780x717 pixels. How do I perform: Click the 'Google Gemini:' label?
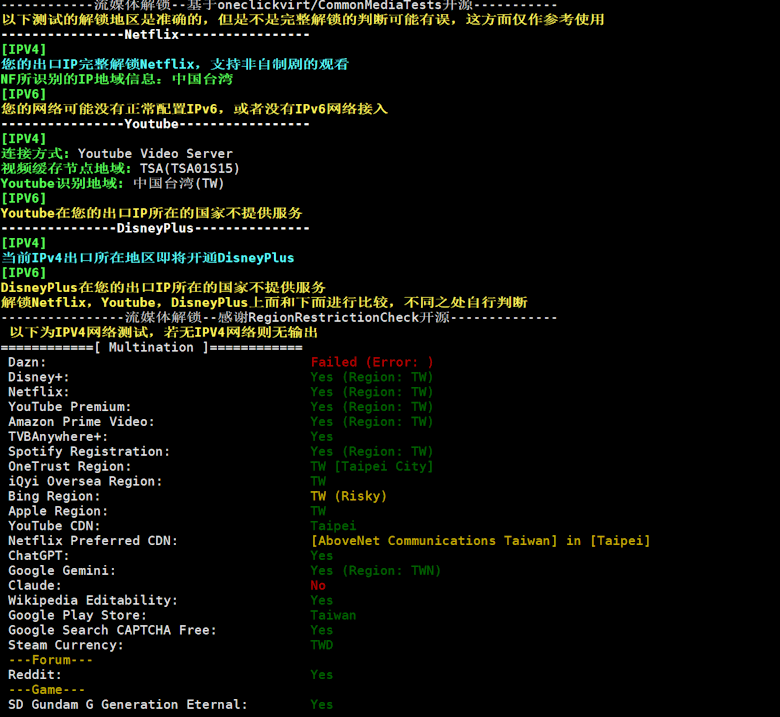pyautogui.click(x=62, y=571)
